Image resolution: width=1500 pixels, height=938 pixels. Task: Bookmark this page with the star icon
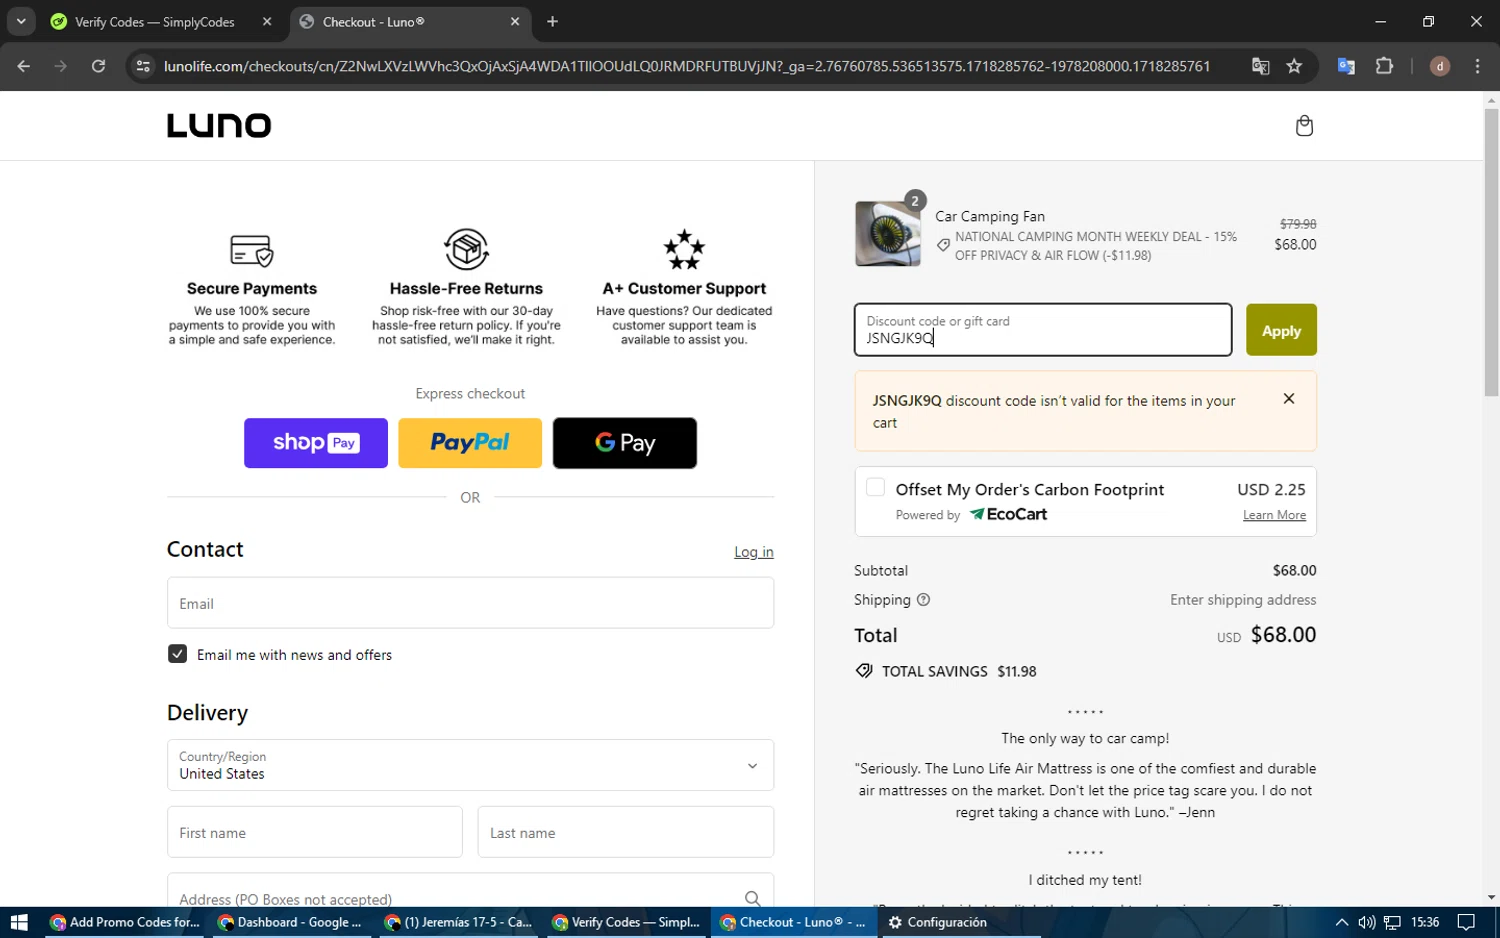1294,66
